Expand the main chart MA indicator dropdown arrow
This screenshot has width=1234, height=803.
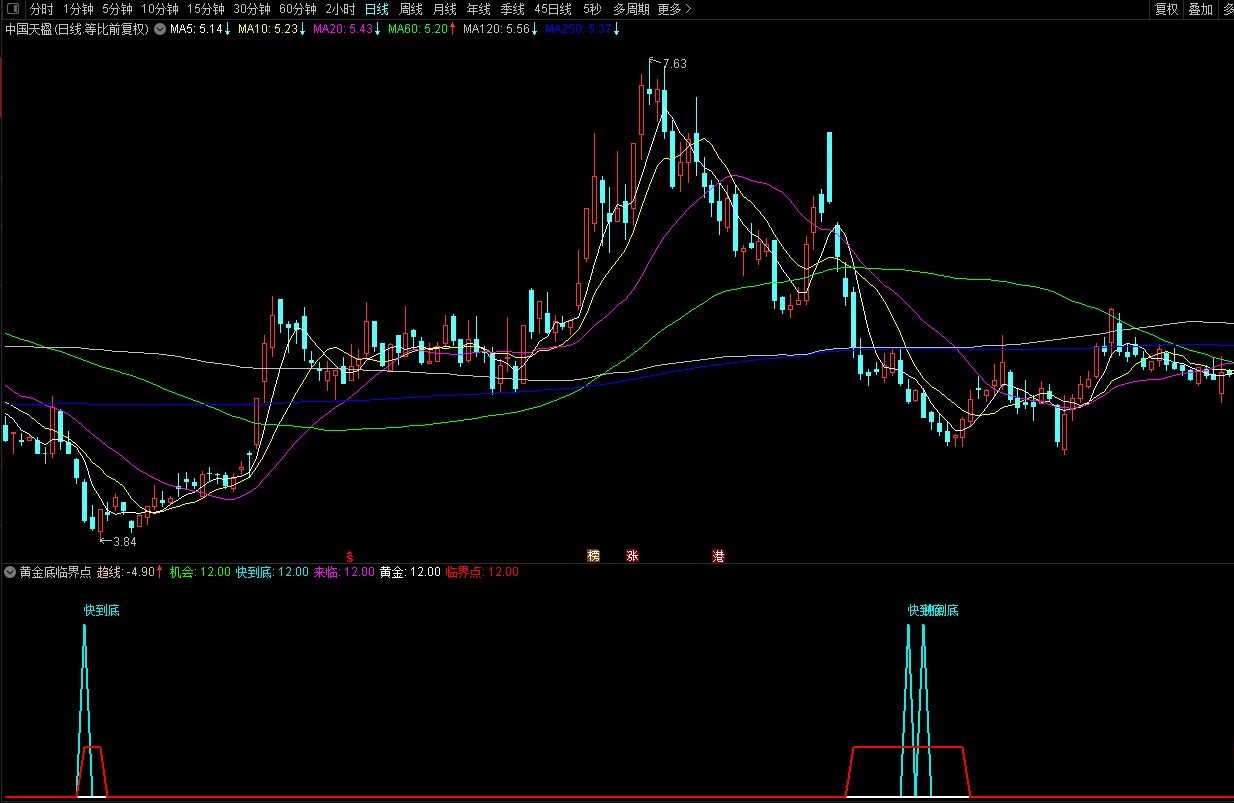pyautogui.click(x=159, y=29)
